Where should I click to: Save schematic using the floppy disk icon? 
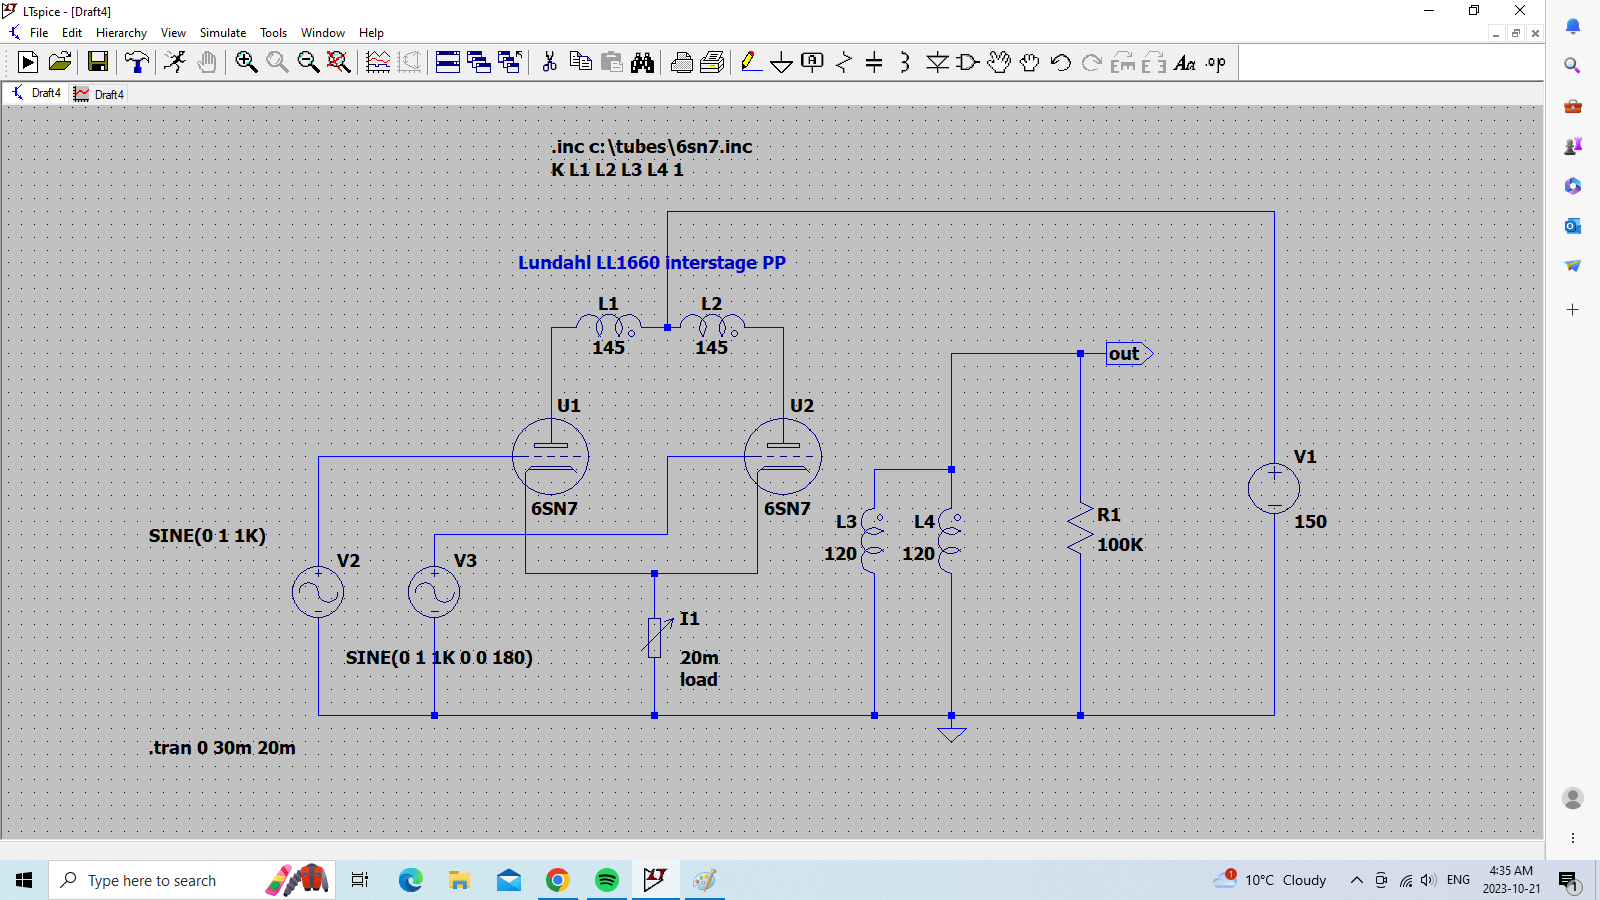coord(98,62)
